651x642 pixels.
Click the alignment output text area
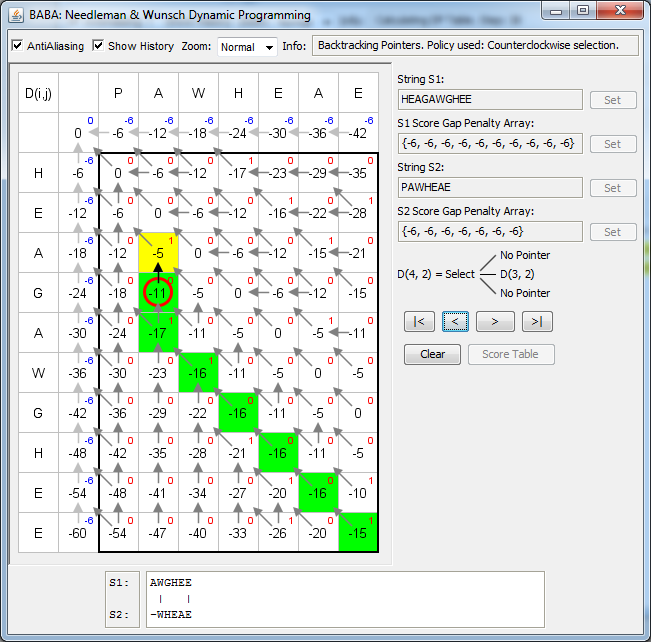(344, 598)
